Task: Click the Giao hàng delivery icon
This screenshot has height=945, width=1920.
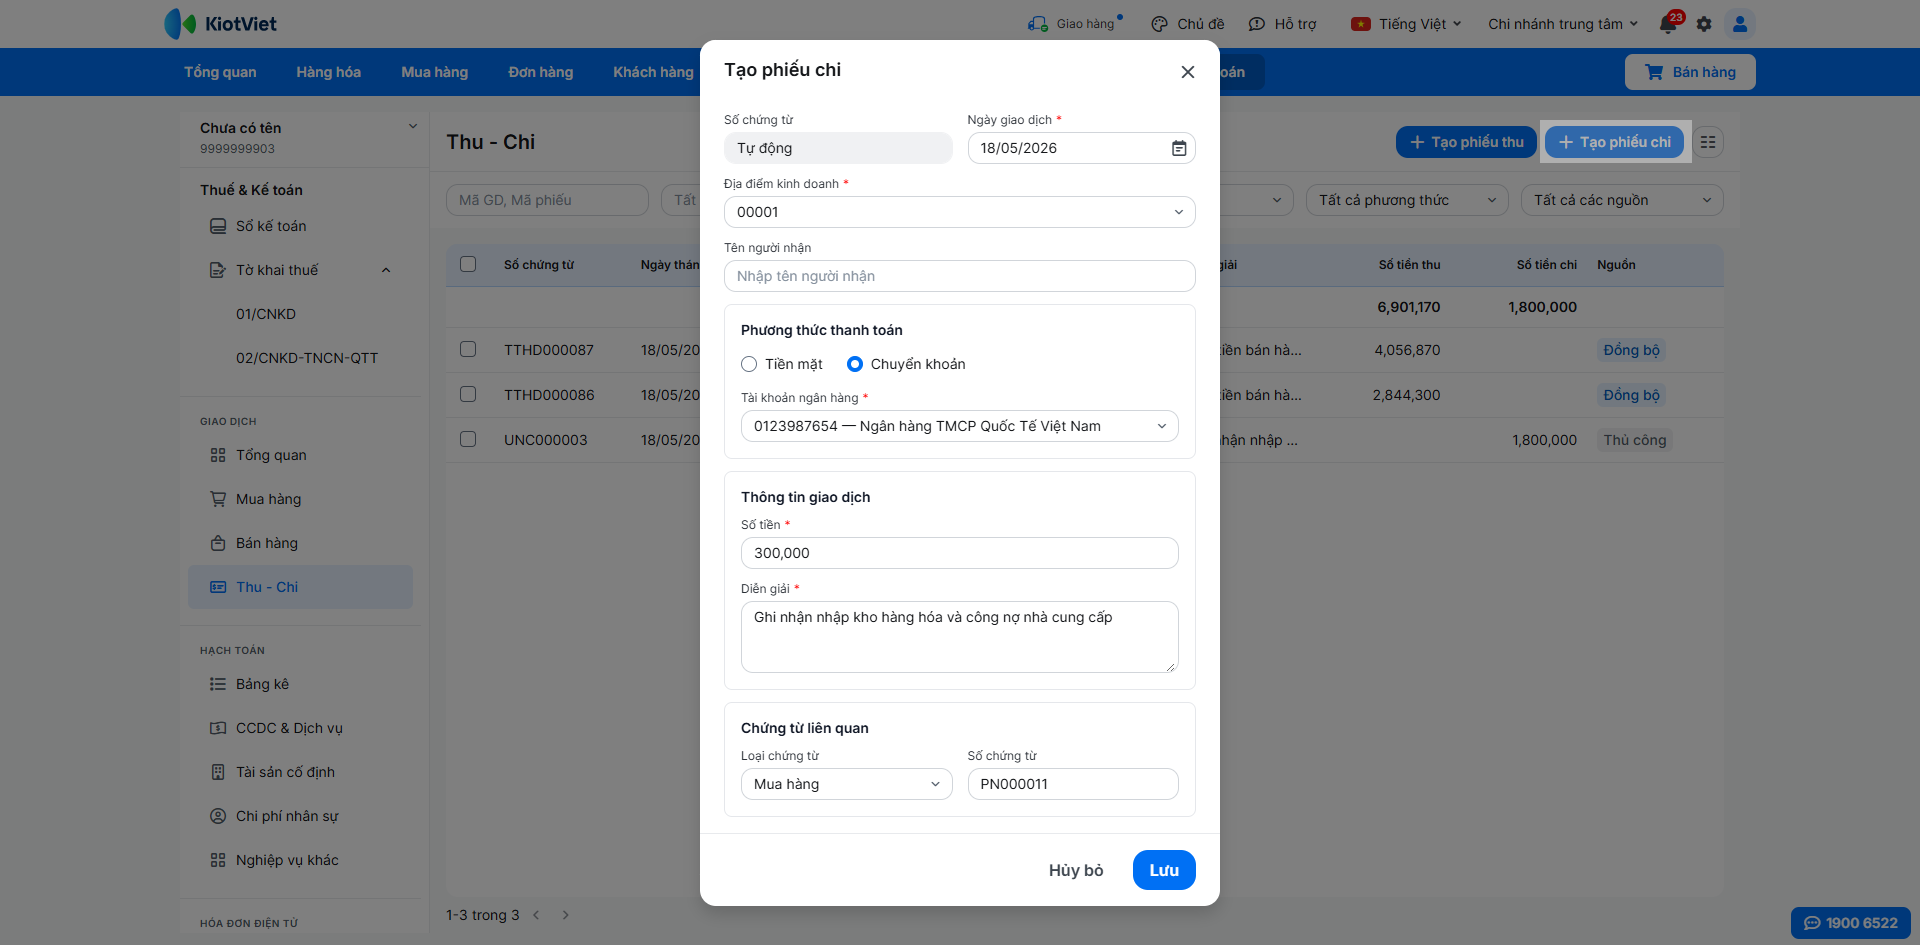Action: [1038, 24]
